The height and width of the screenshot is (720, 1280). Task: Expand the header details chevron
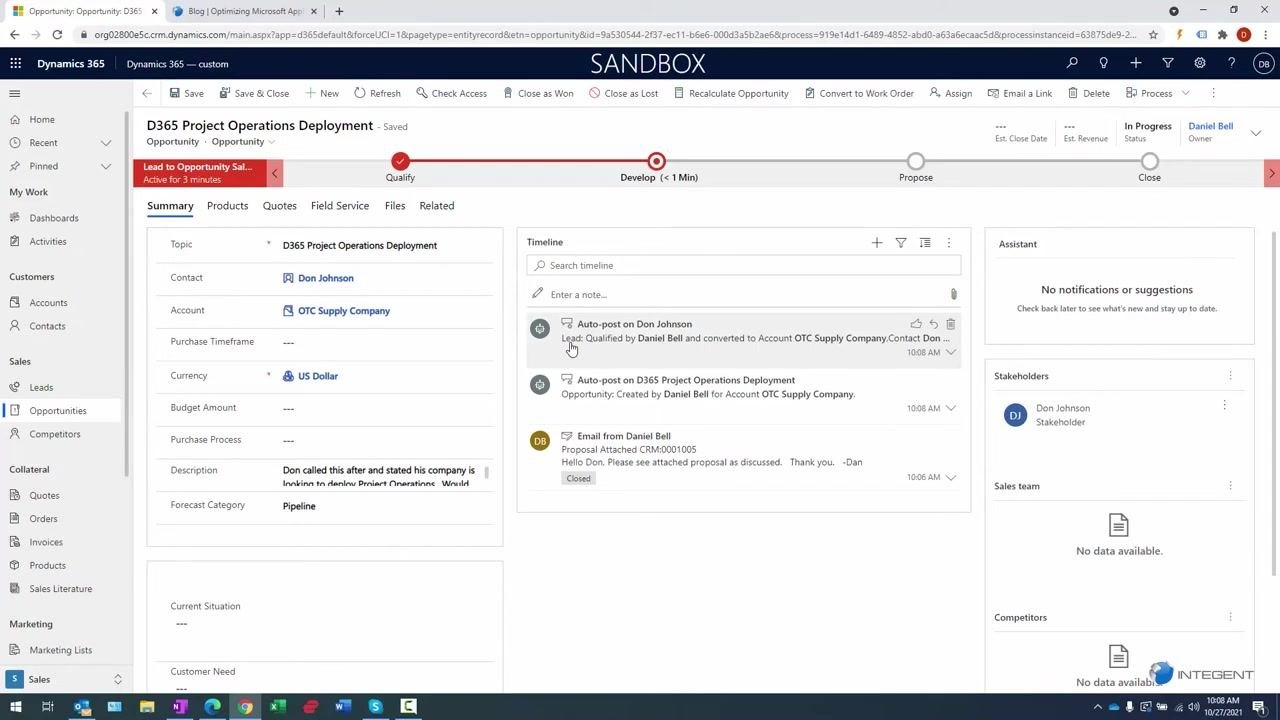[x=1256, y=133]
